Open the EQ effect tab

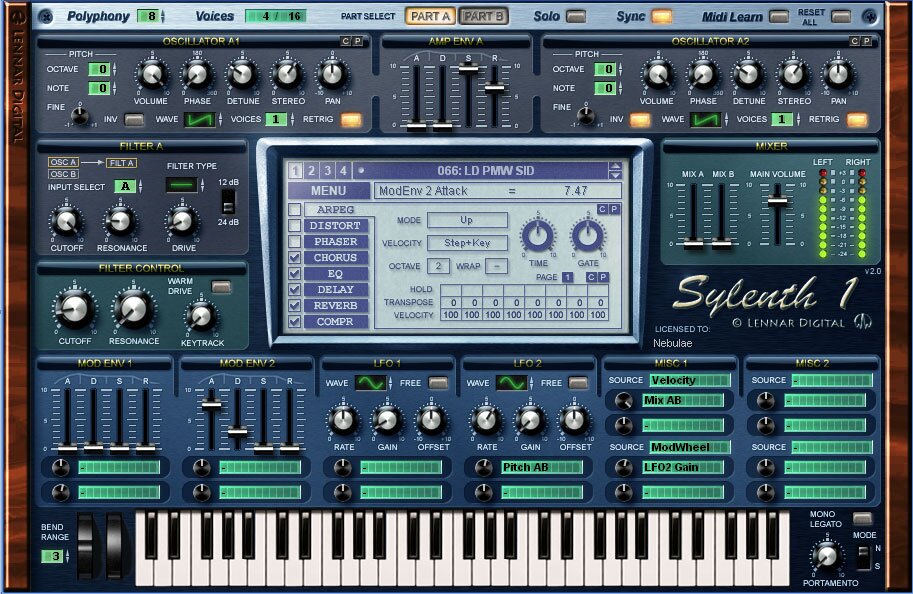(x=335, y=274)
